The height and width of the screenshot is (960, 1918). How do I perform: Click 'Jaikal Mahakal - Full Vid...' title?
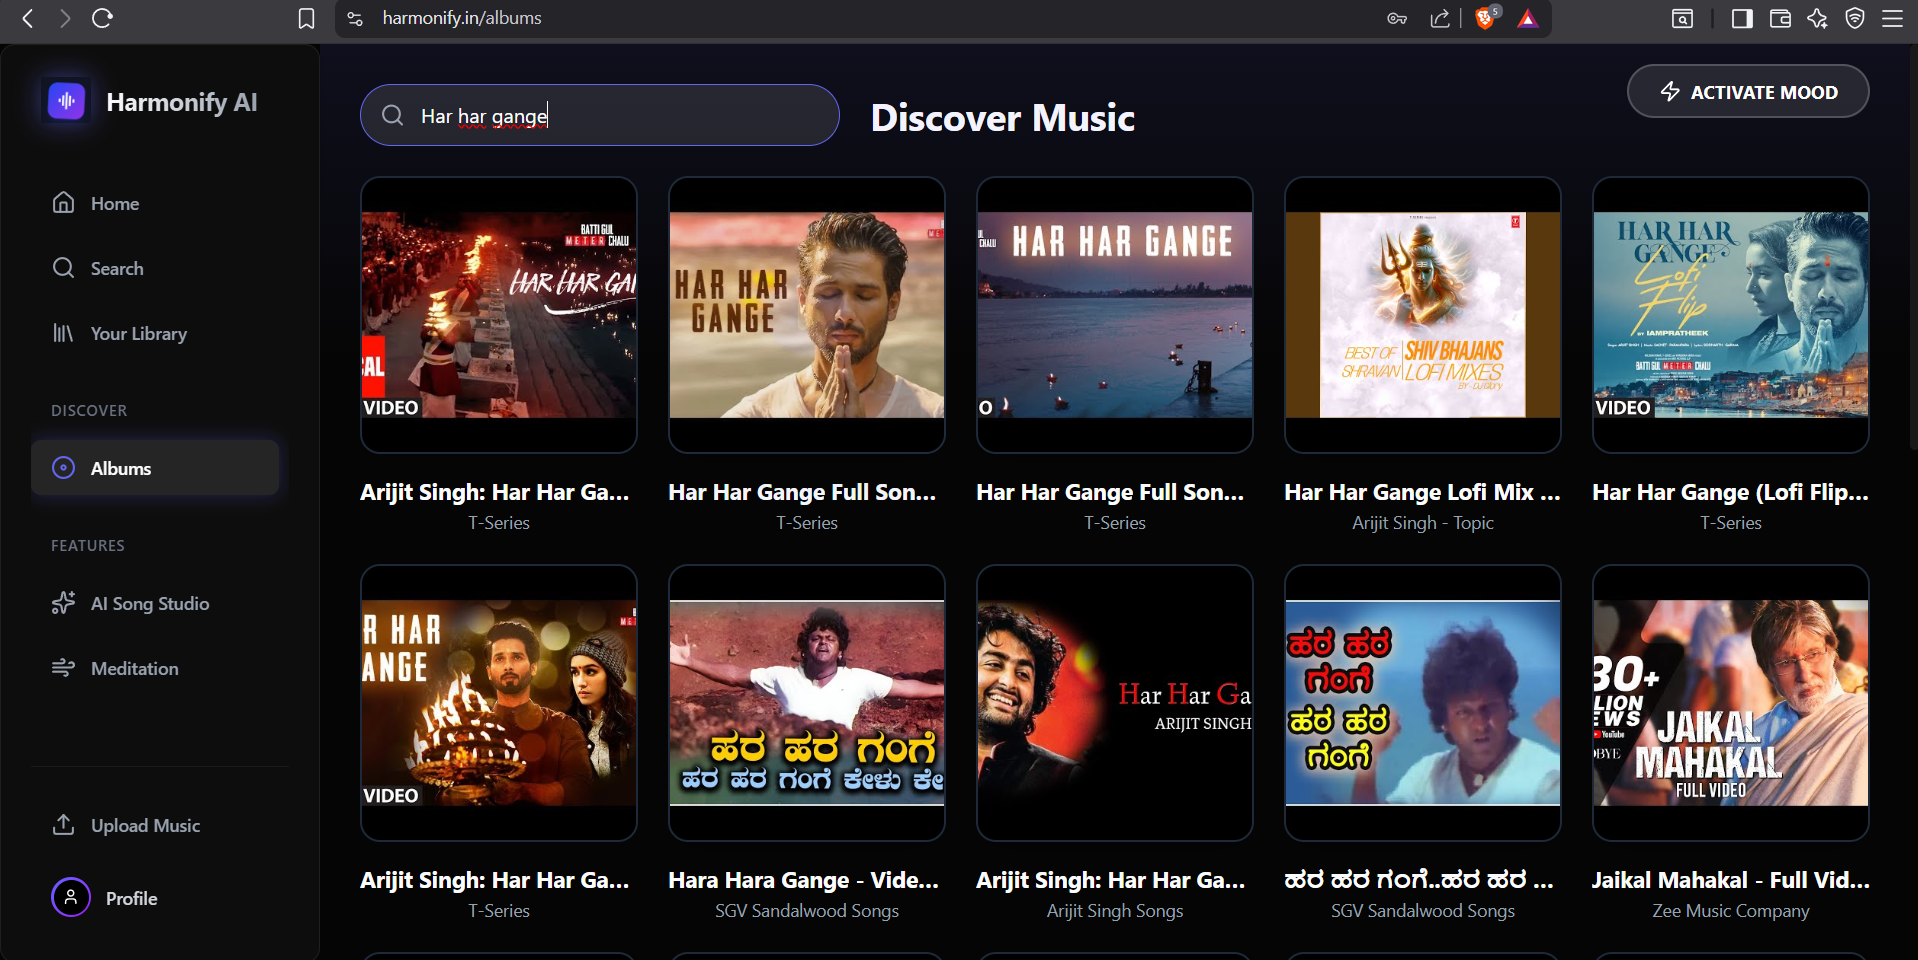(1730, 880)
